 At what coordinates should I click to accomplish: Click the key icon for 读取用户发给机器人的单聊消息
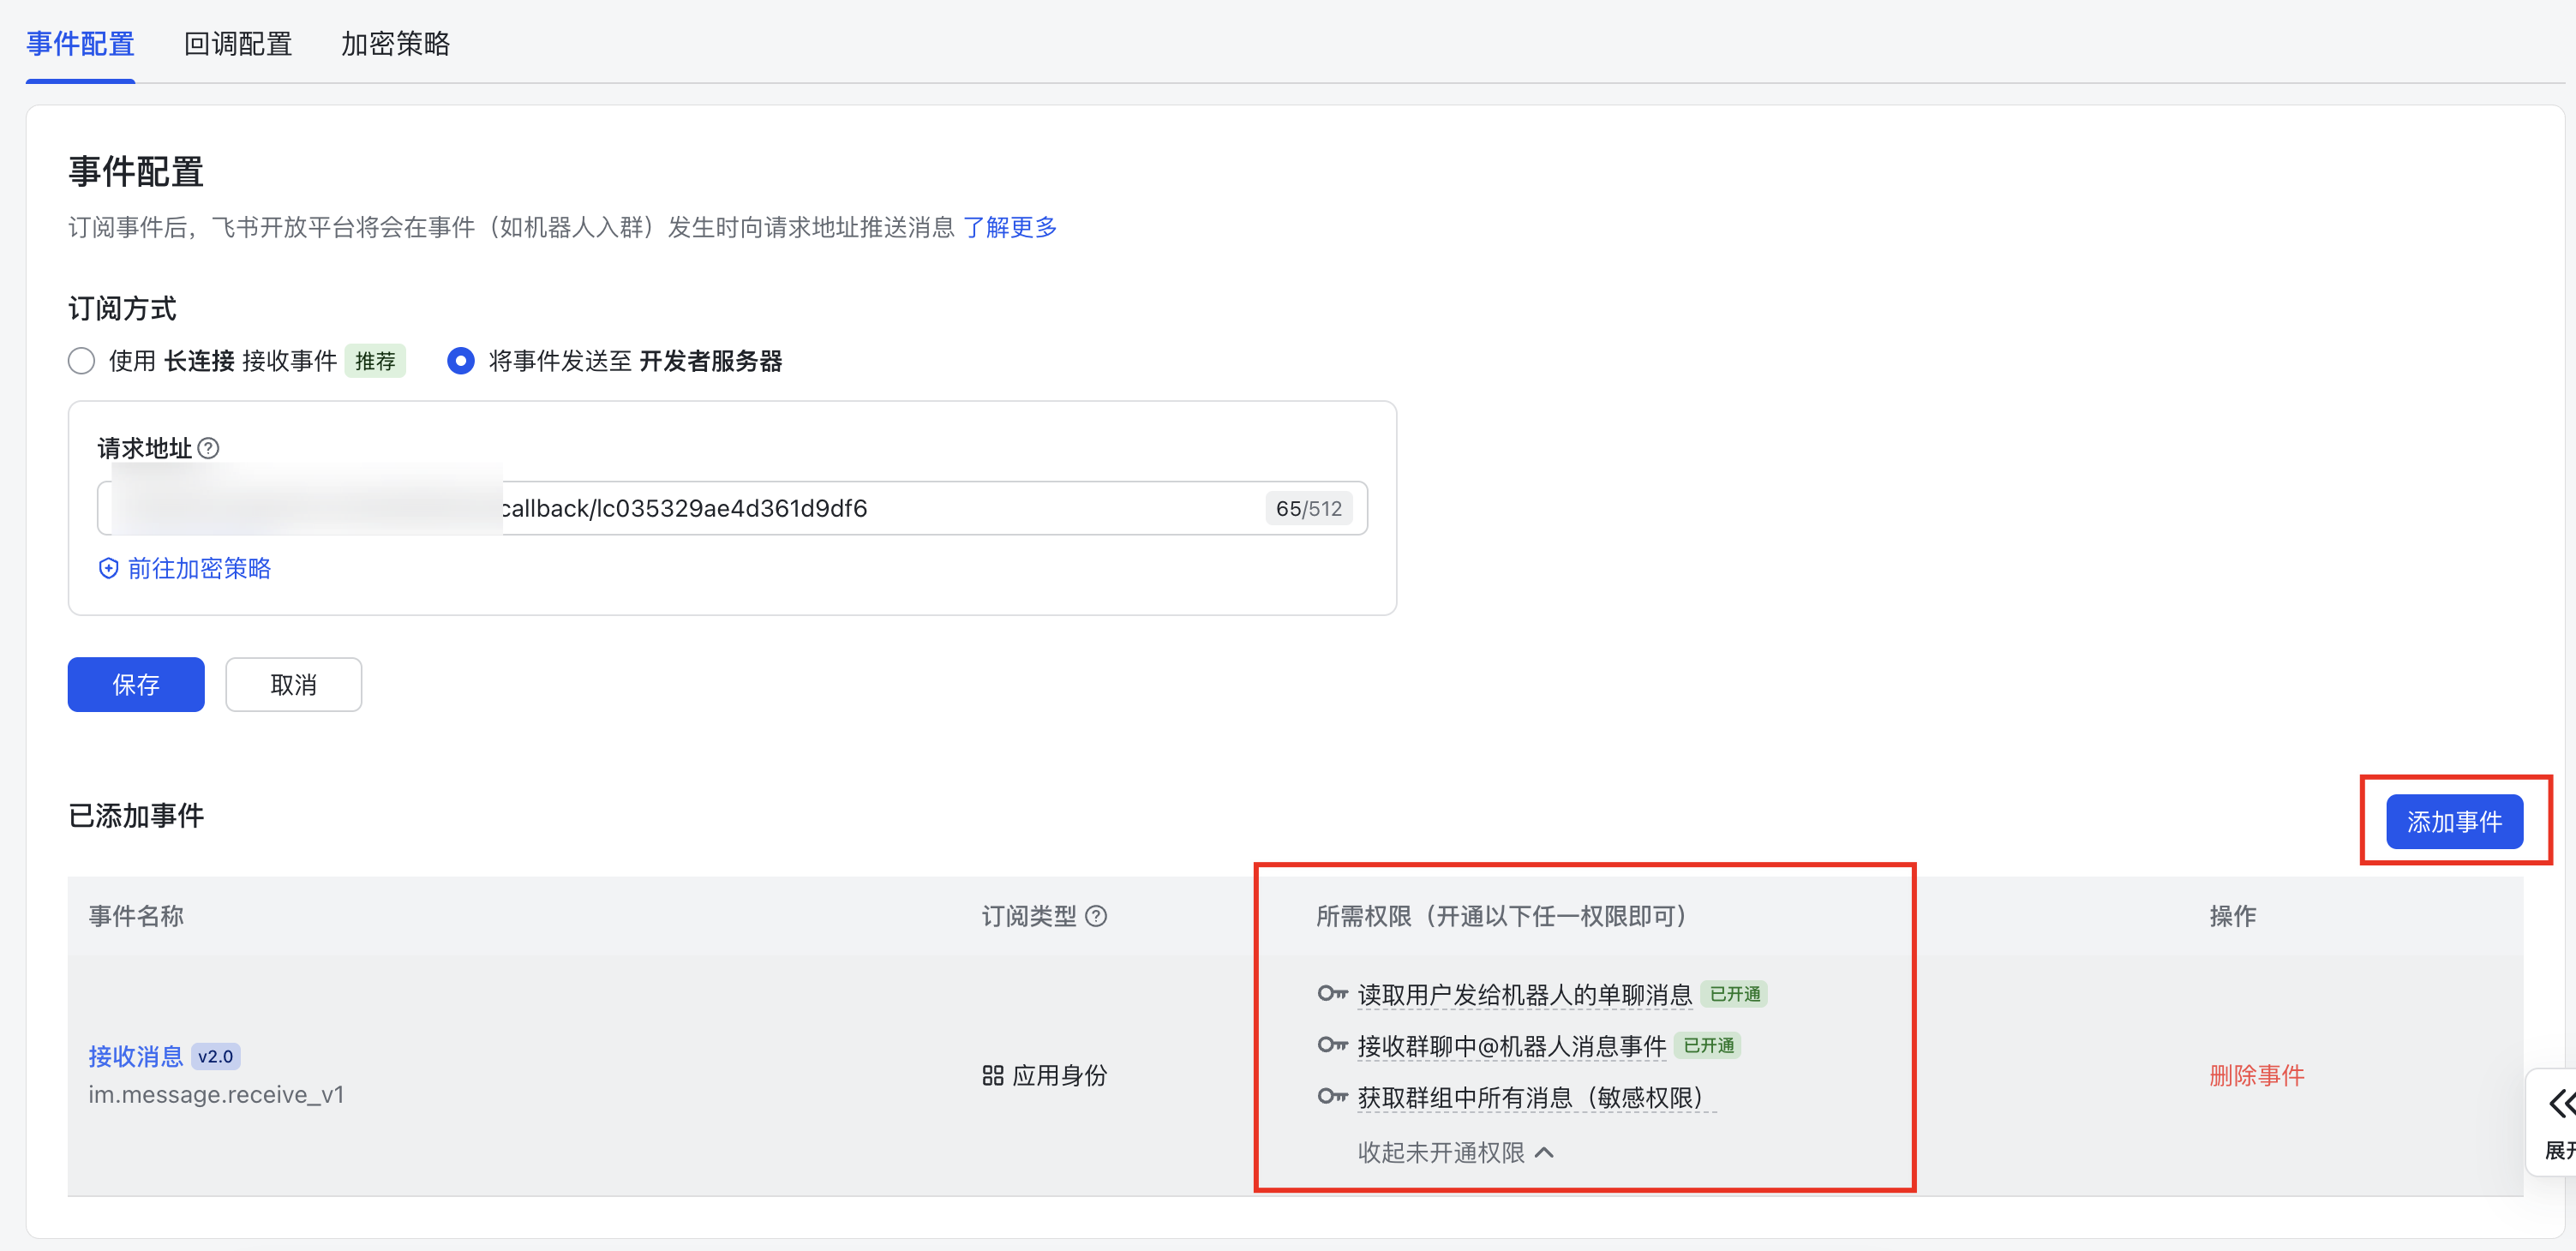(x=1332, y=993)
